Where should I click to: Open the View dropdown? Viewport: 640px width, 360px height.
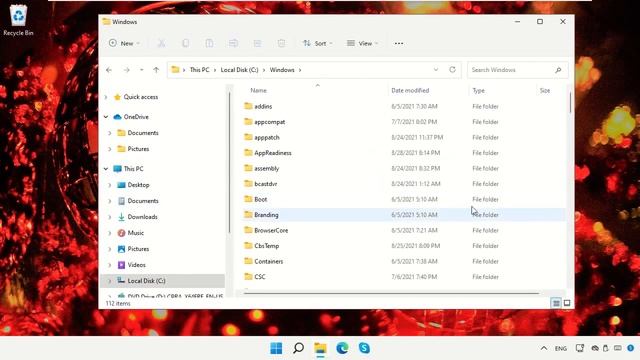click(x=362, y=43)
